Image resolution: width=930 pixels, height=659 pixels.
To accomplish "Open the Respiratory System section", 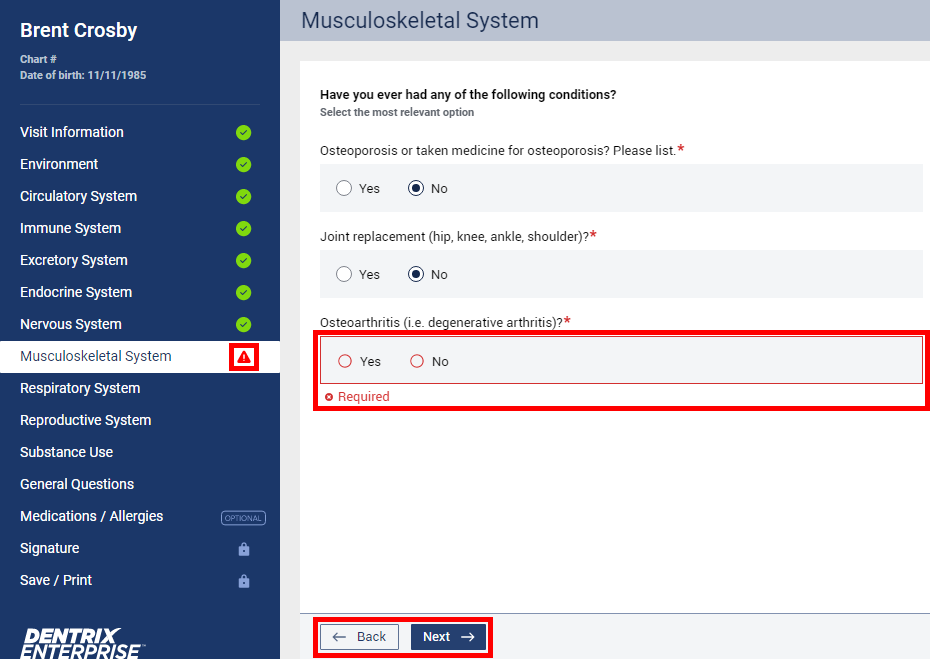I will pos(80,388).
